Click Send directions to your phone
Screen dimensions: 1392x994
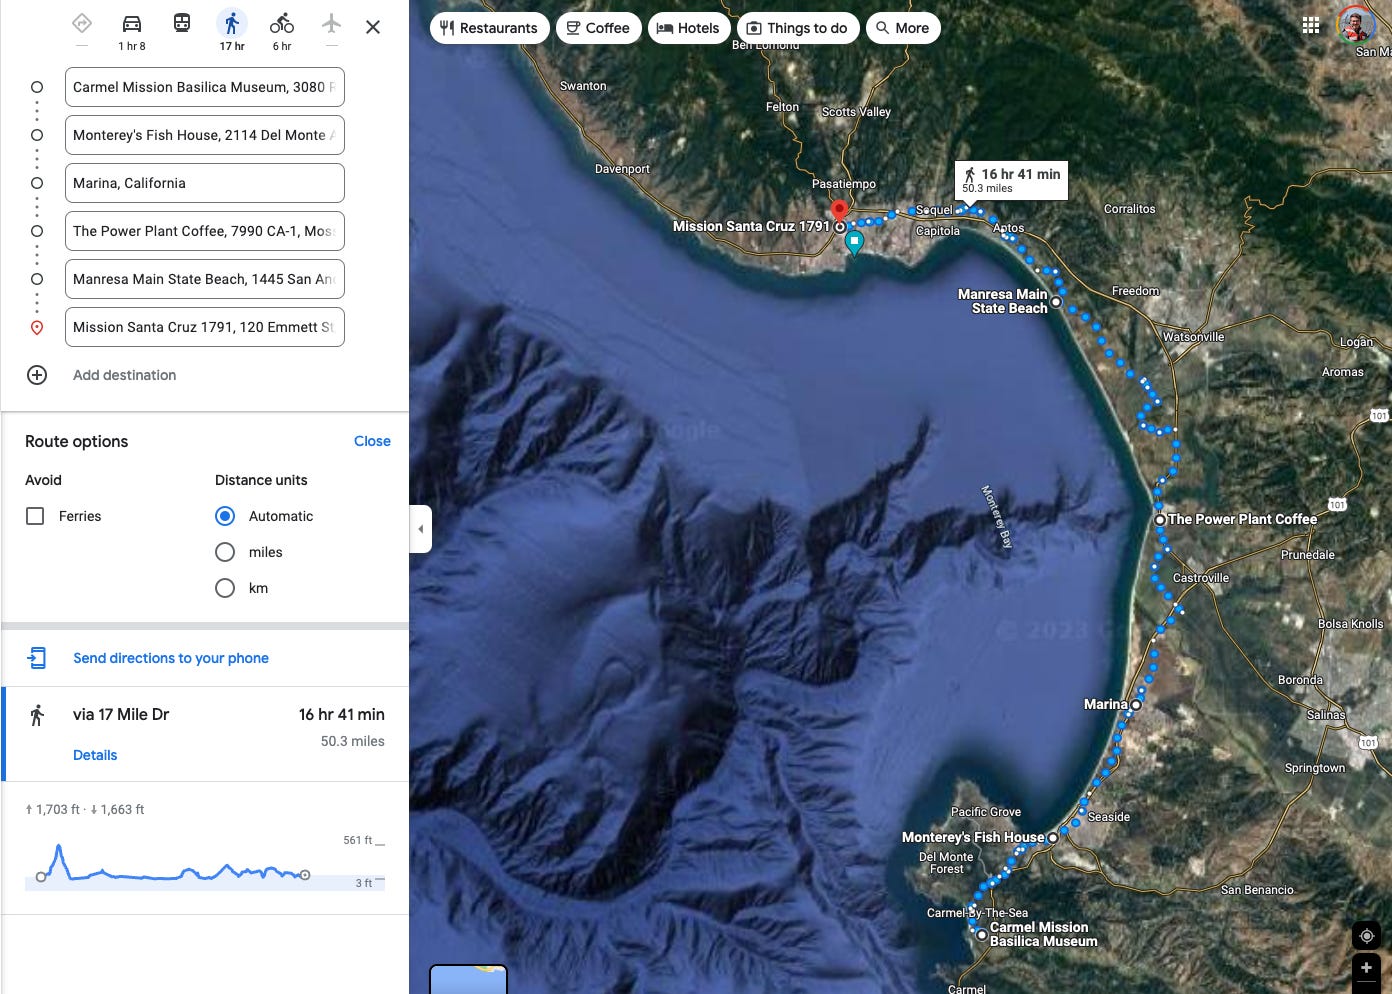[x=171, y=658]
